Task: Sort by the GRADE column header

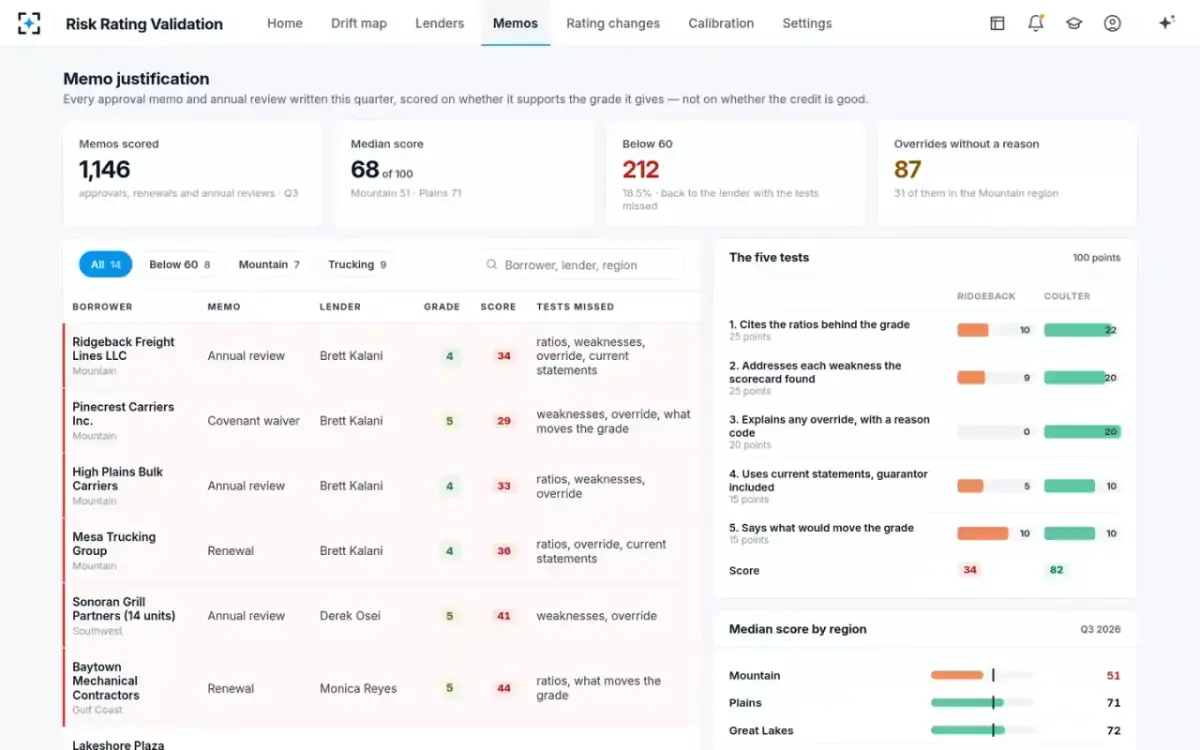Action: click(x=442, y=307)
